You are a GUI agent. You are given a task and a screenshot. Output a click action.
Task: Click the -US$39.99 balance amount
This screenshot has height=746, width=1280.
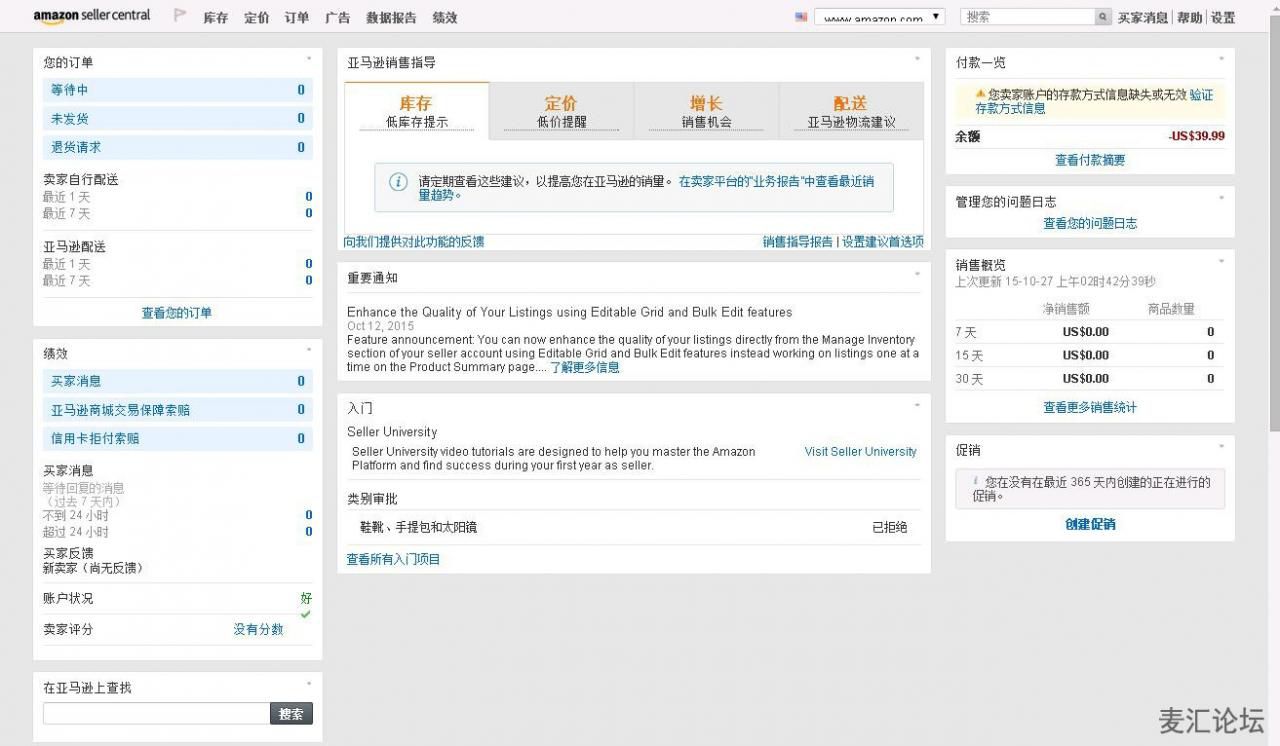(x=1196, y=136)
